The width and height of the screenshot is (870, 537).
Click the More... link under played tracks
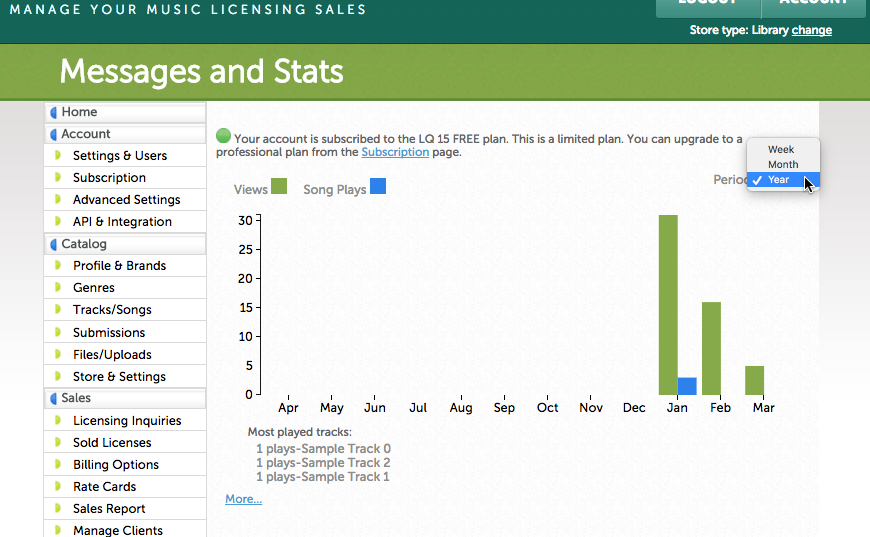(243, 499)
